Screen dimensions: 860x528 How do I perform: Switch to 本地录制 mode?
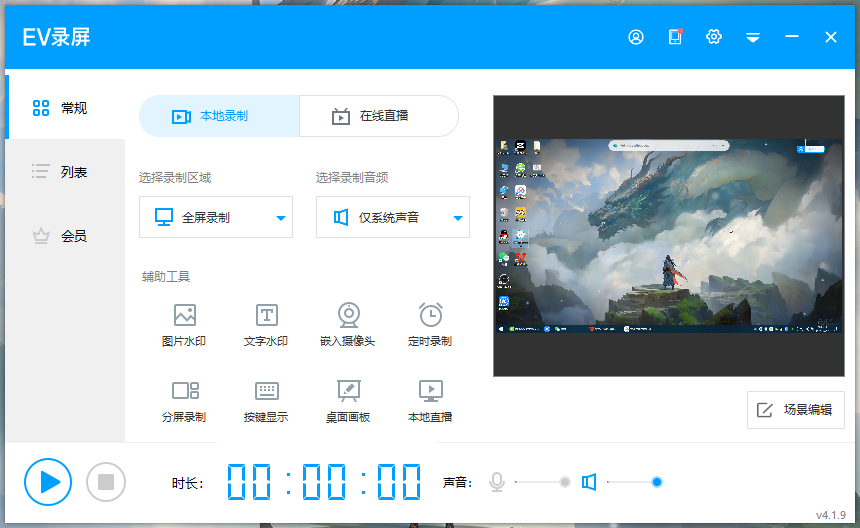coord(219,116)
